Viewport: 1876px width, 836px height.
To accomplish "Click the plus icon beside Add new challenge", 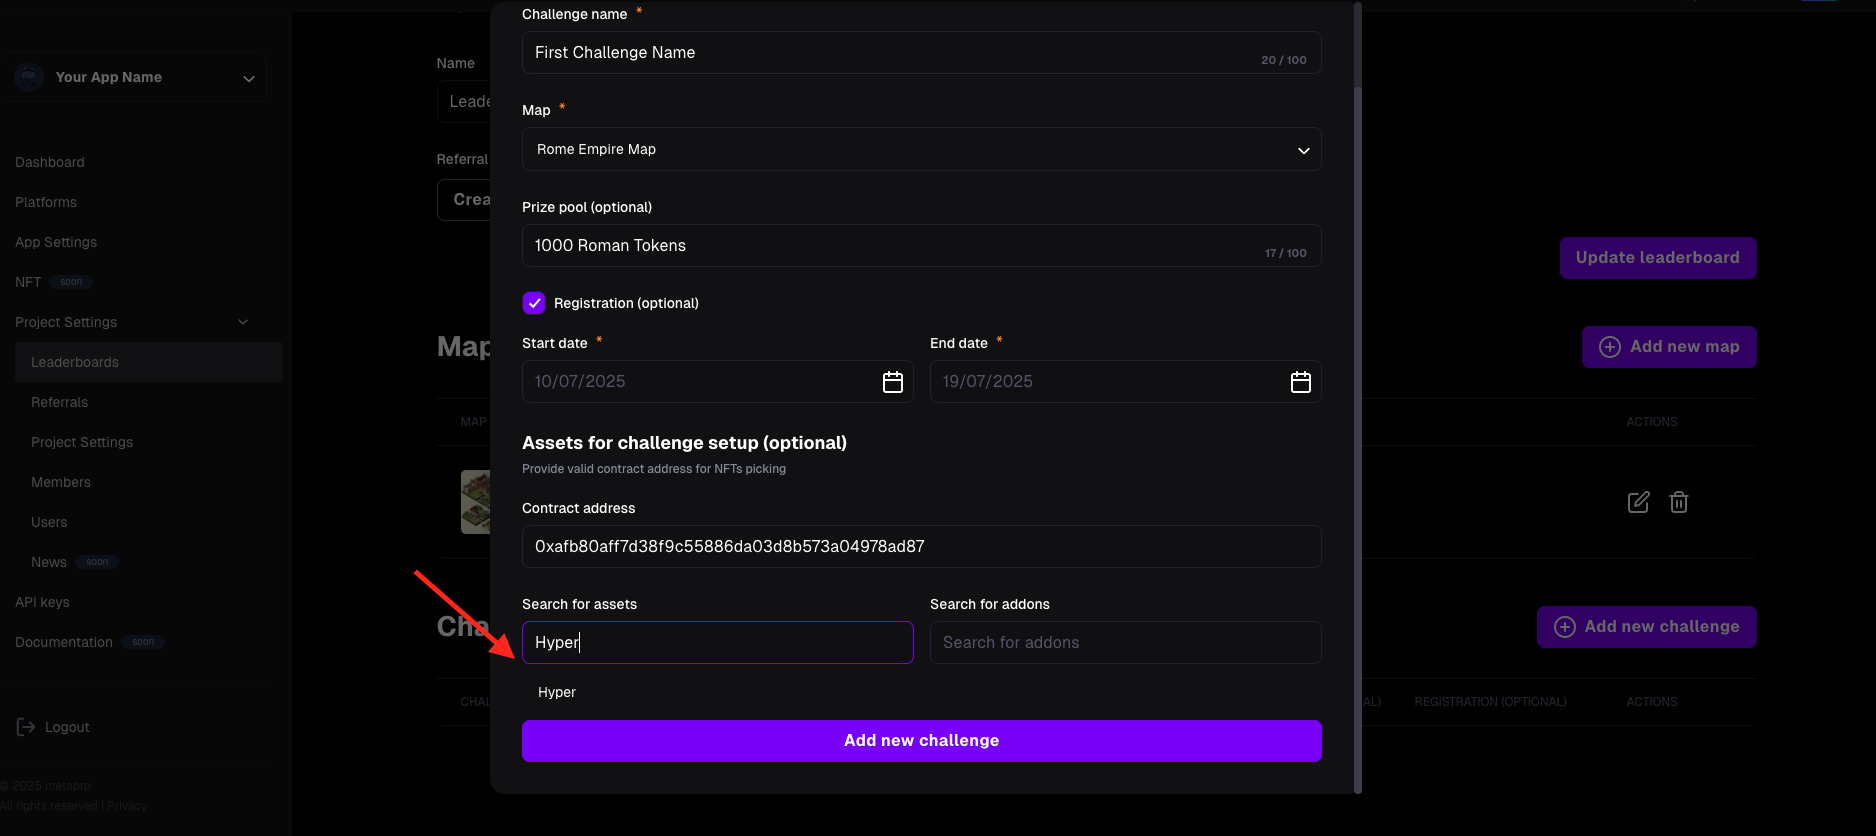I will click(x=1565, y=627).
